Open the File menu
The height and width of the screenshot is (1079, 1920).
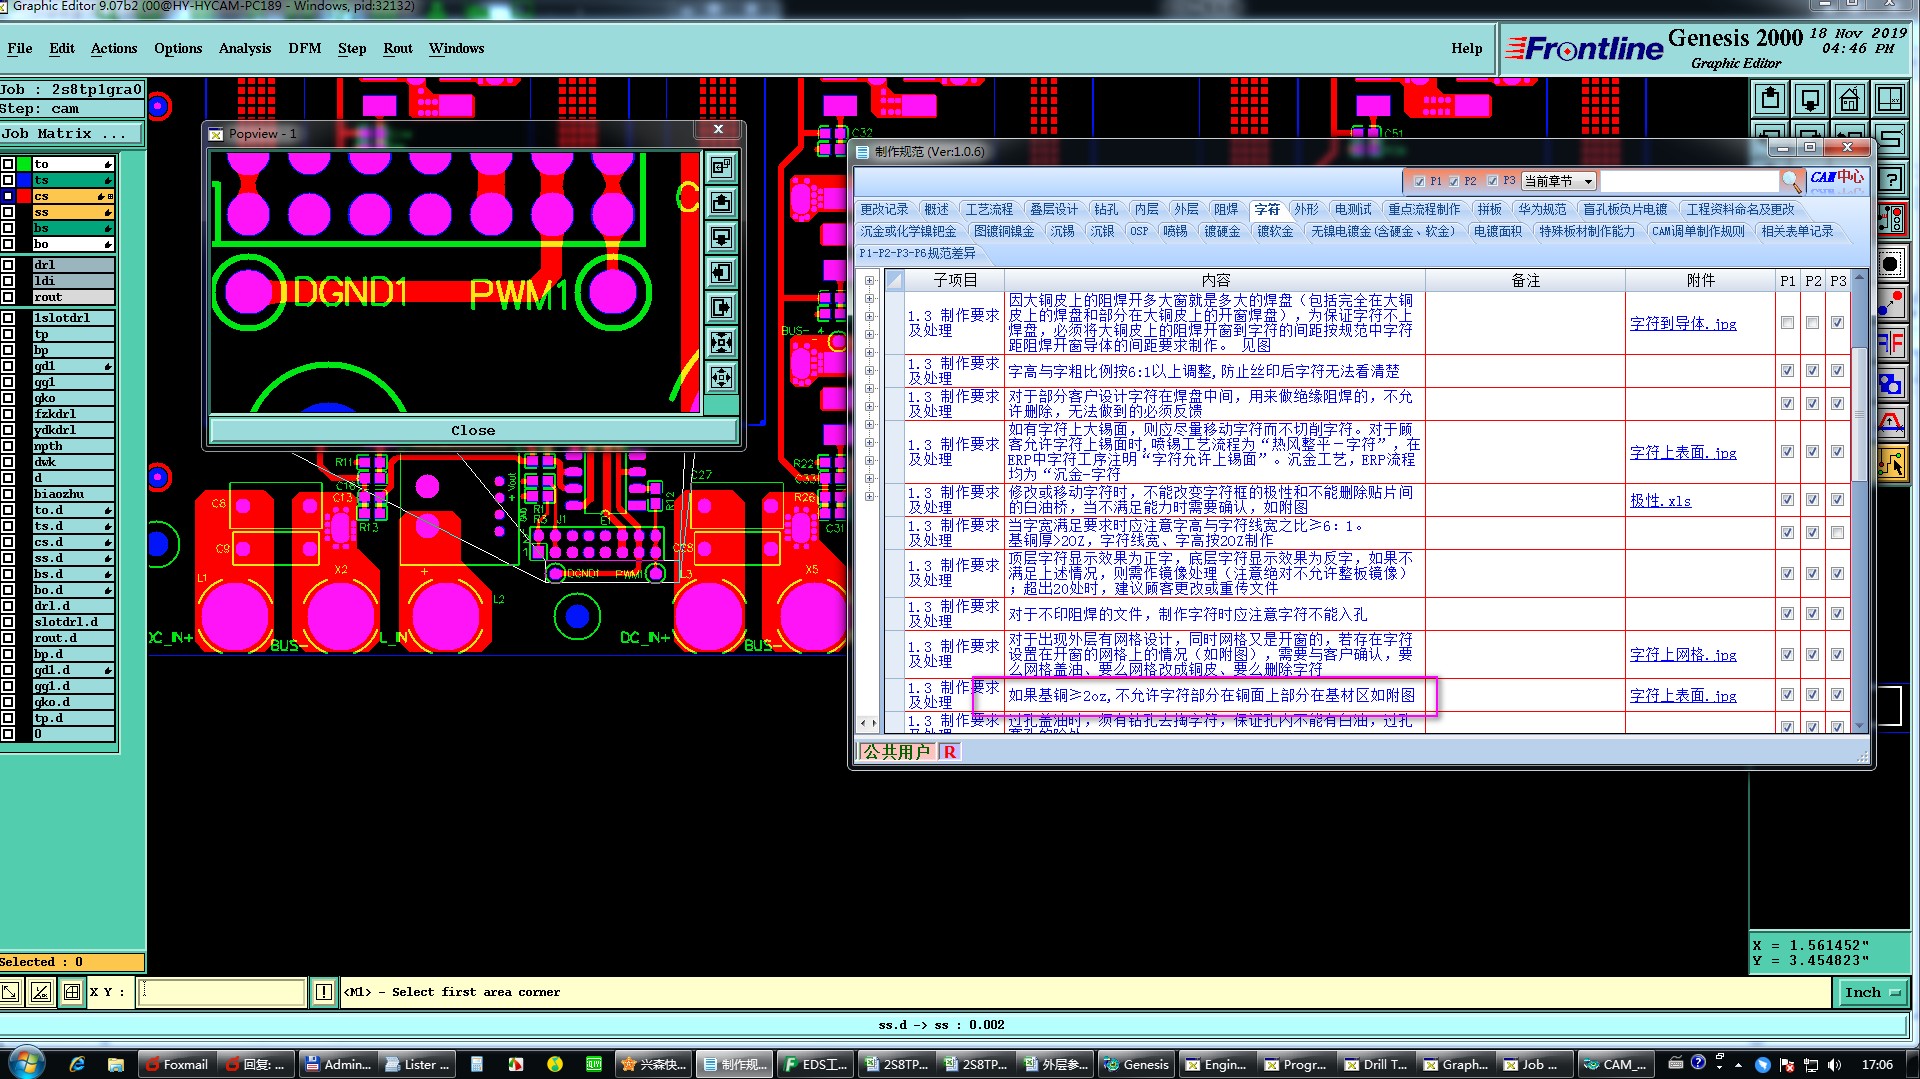click(x=19, y=48)
